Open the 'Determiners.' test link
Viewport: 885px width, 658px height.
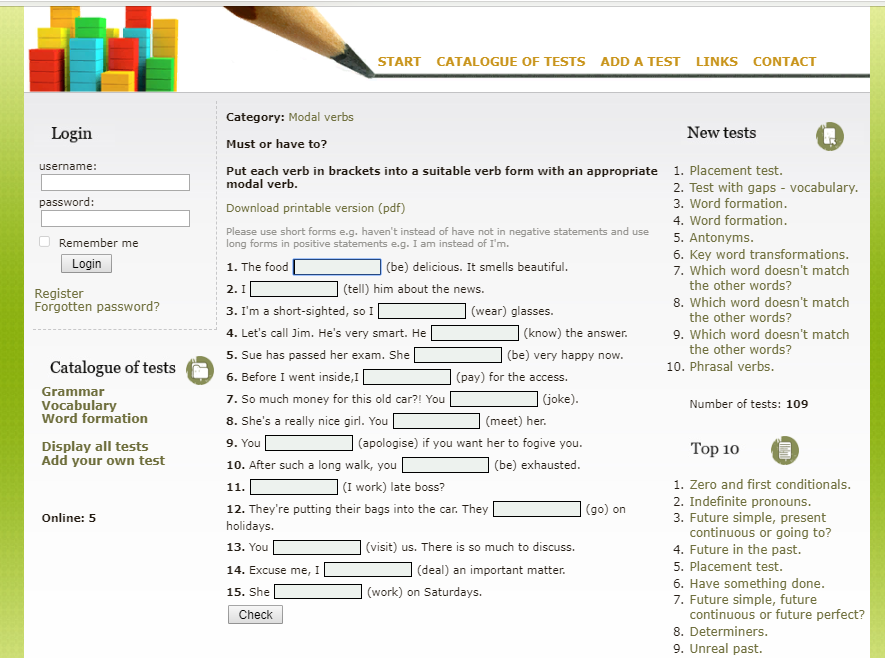(729, 631)
